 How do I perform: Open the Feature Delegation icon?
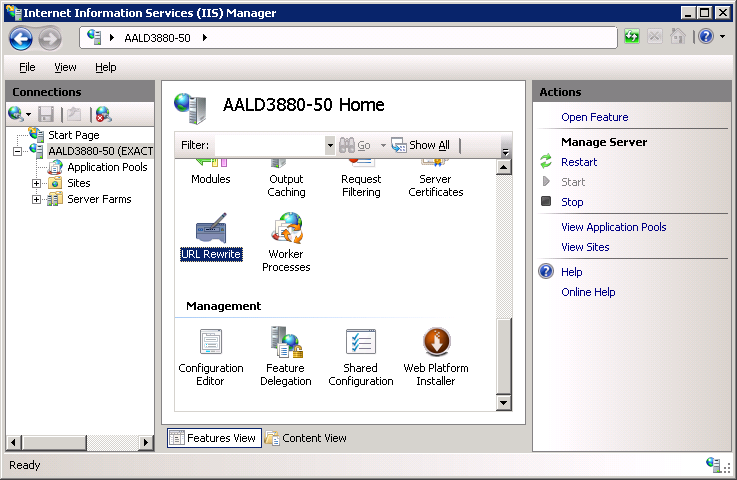[x=286, y=342]
